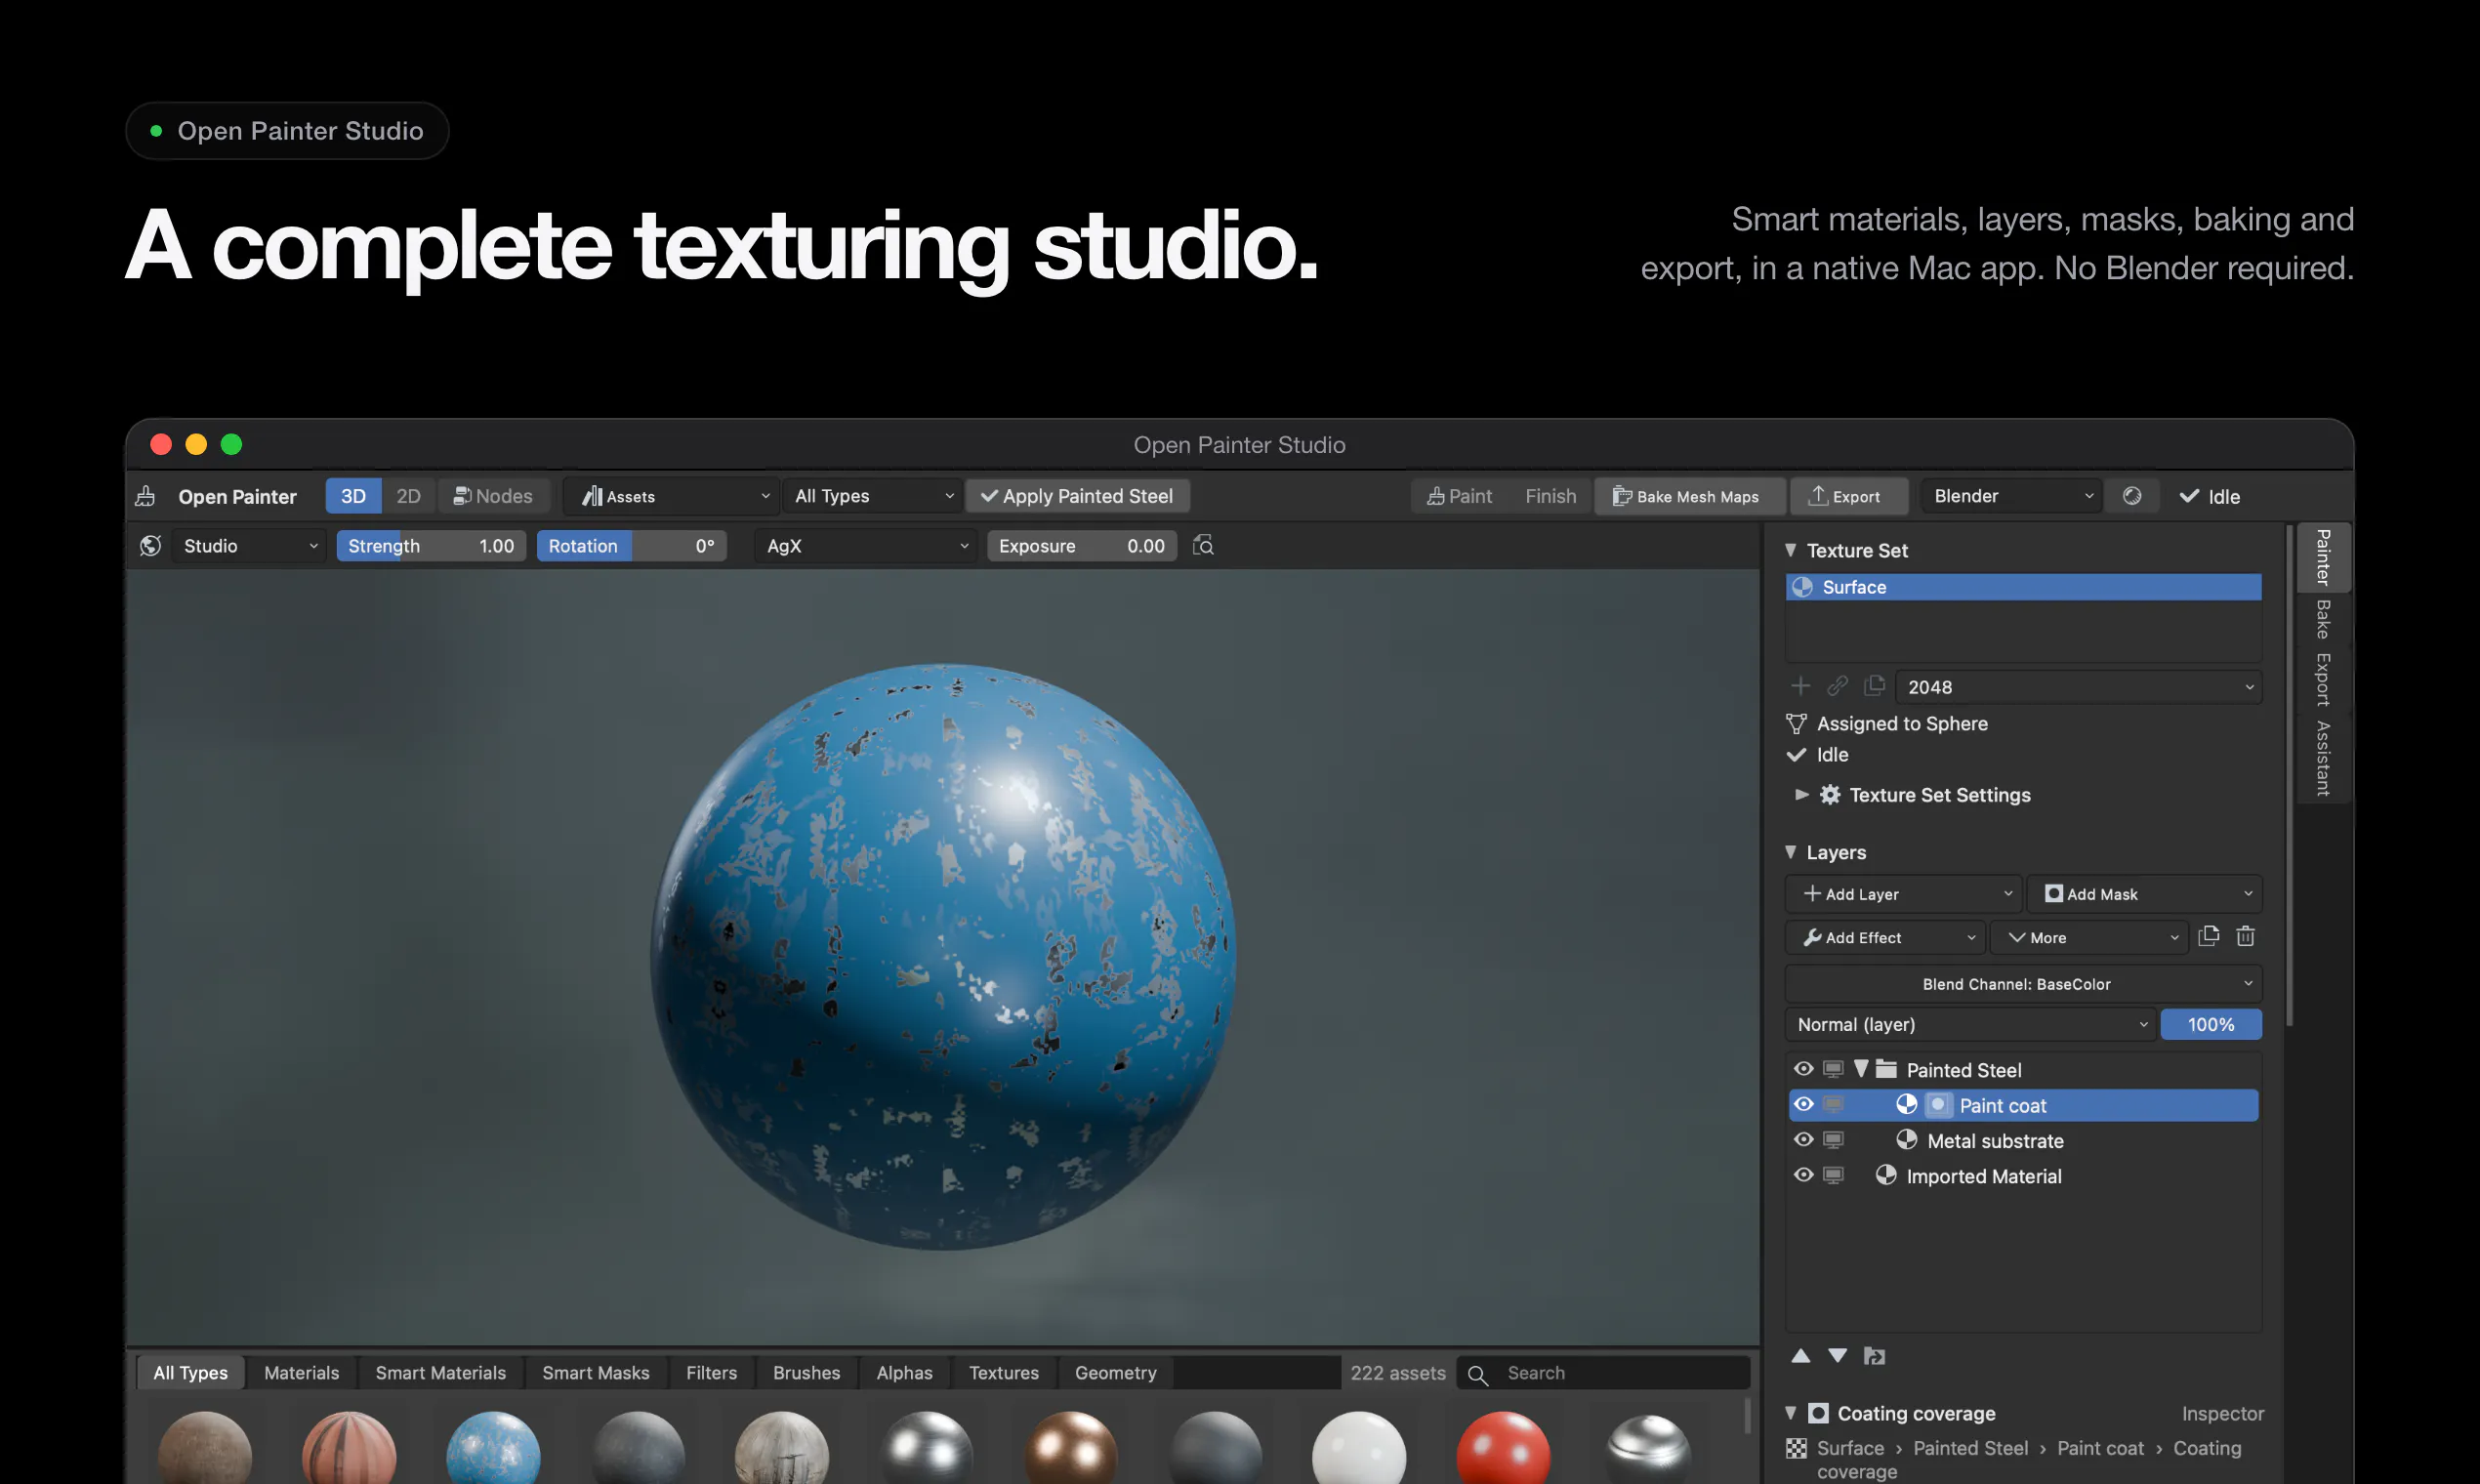Click the group into folder icon below layers
2480x1484 pixels.
[x=1874, y=1356]
